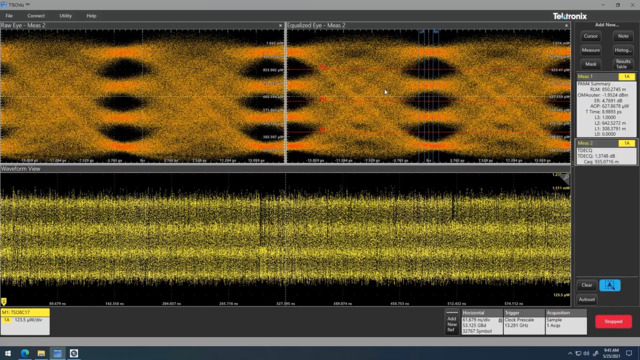Click the Waveform View title

pos(20,169)
